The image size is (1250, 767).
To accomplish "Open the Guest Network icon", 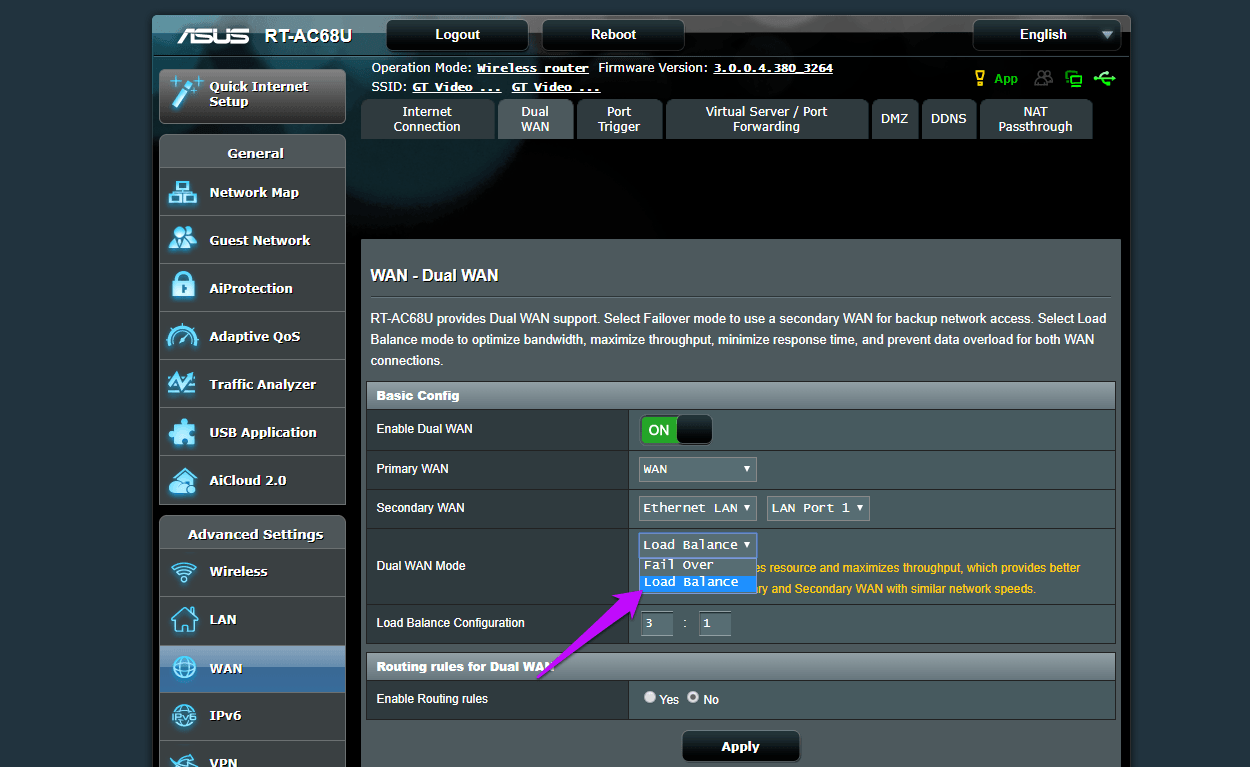I will pyautogui.click(x=183, y=240).
